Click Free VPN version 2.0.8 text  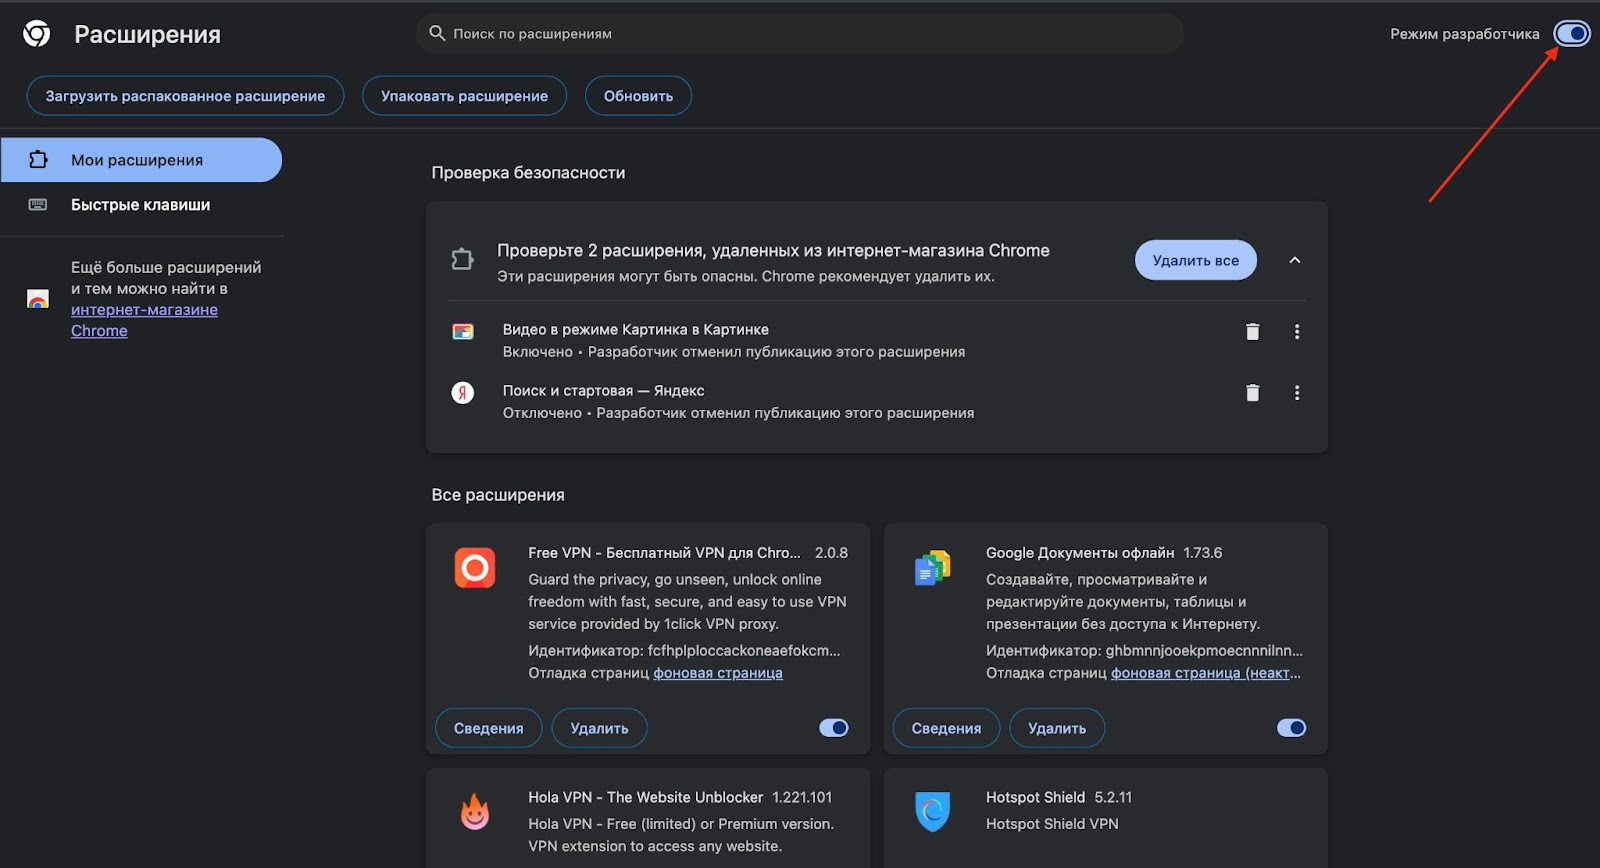pos(831,553)
